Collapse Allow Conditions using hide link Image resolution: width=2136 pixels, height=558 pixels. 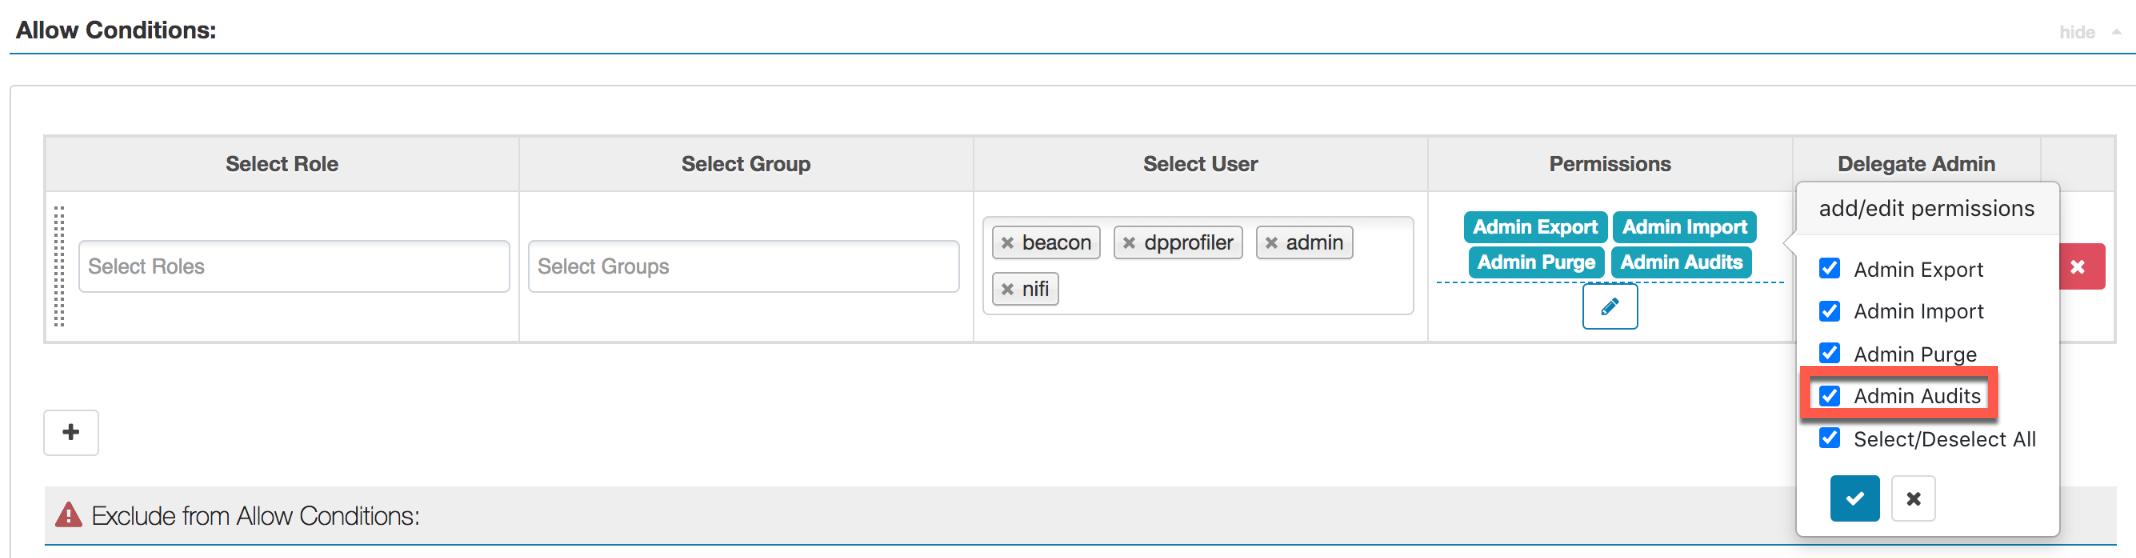(2077, 32)
